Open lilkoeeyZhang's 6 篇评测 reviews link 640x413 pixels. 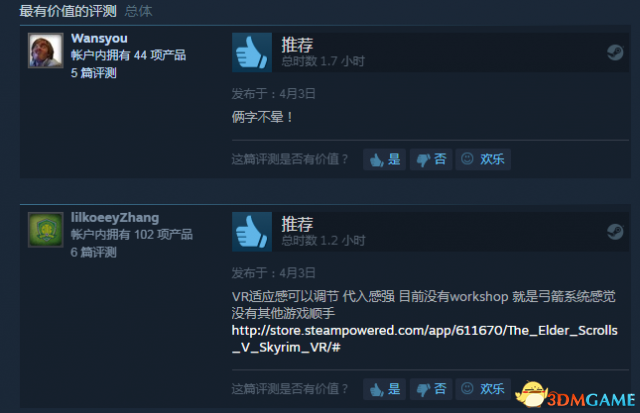(x=93, y=252)
